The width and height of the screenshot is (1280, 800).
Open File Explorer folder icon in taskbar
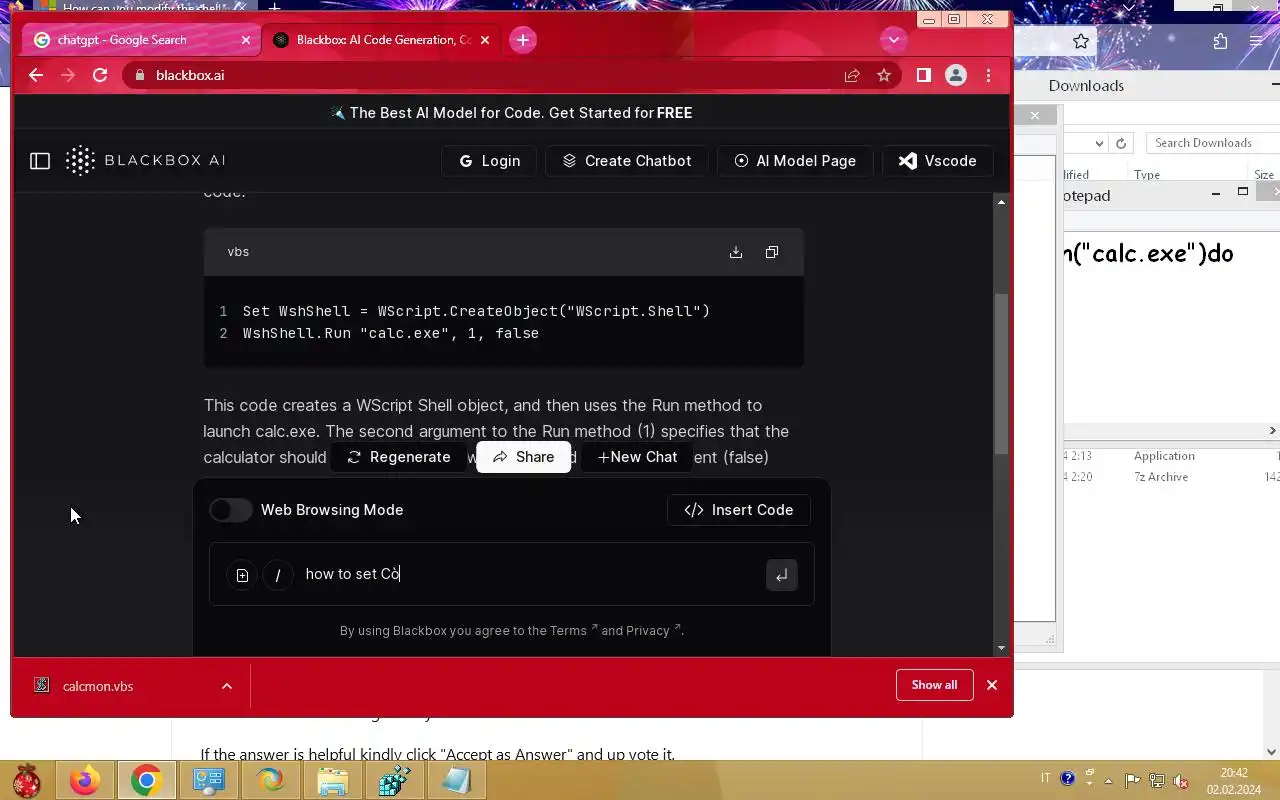333,780
